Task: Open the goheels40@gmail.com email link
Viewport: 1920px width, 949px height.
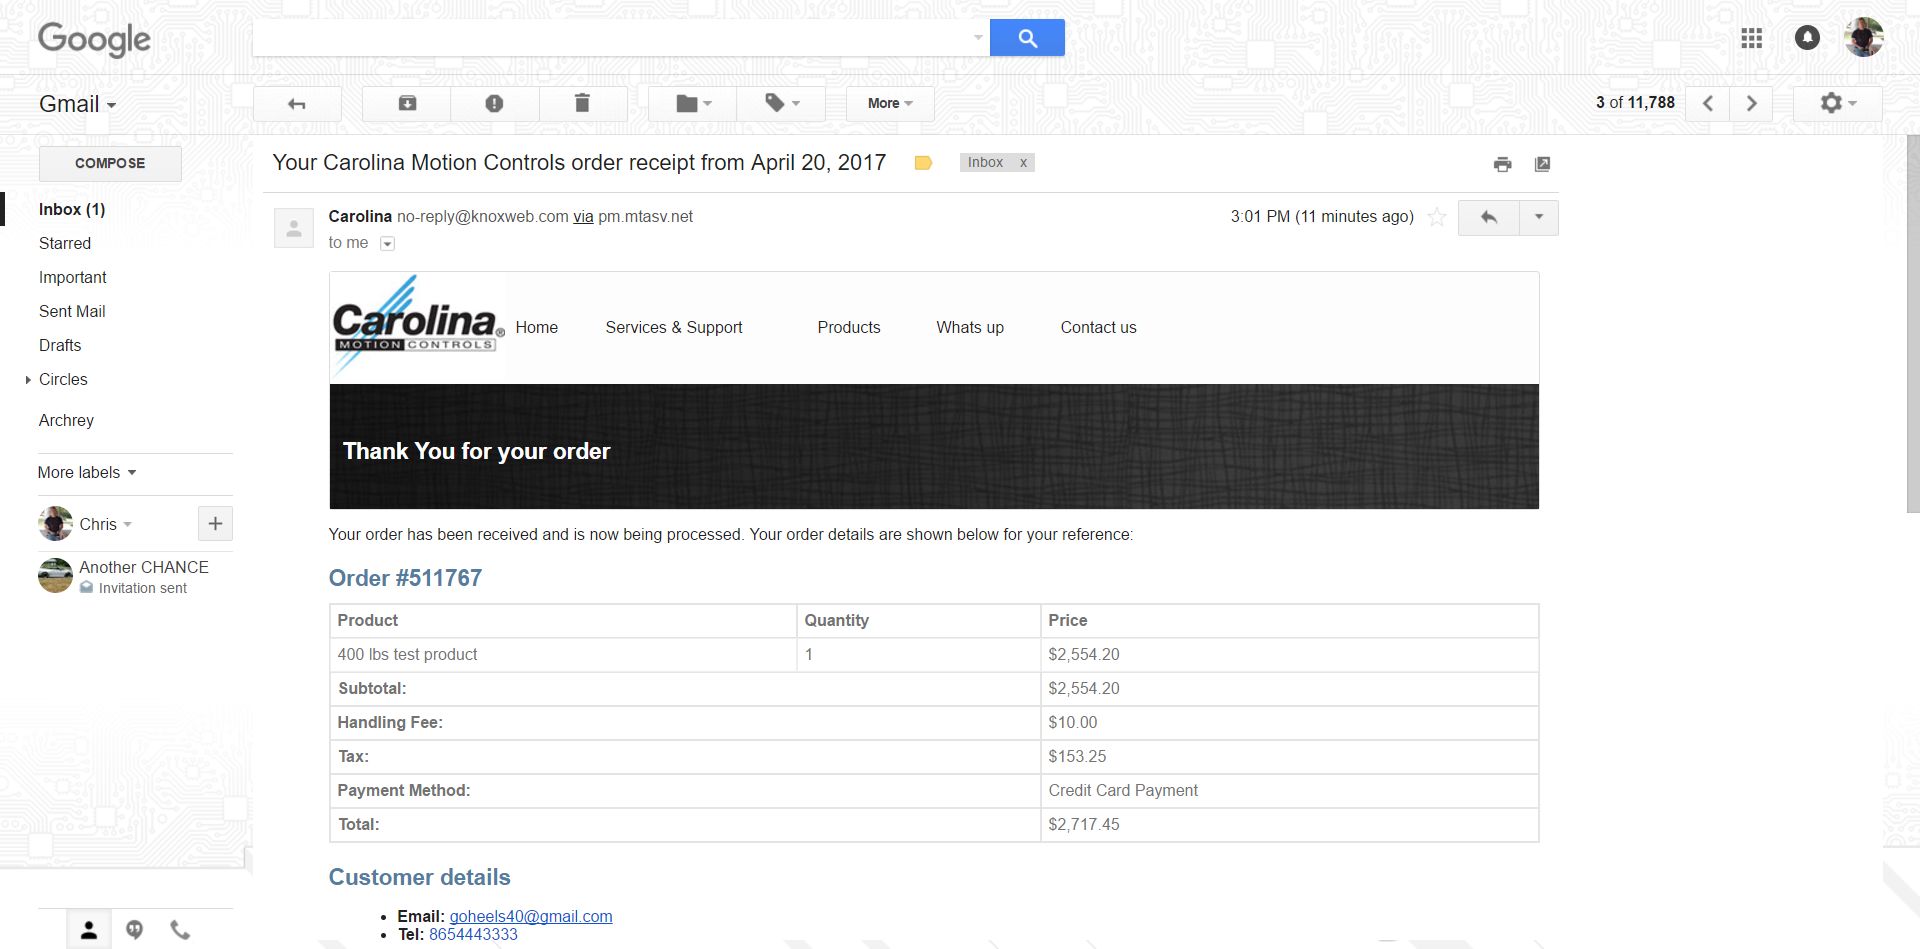Action: tap(531, 916)
